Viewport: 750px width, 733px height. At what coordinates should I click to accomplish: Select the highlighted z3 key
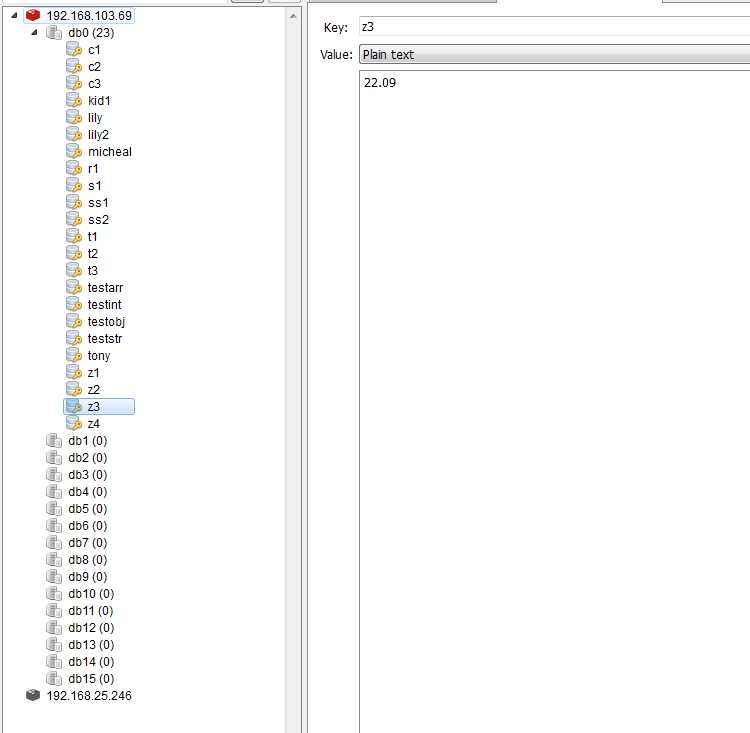[x=99, y=407]
